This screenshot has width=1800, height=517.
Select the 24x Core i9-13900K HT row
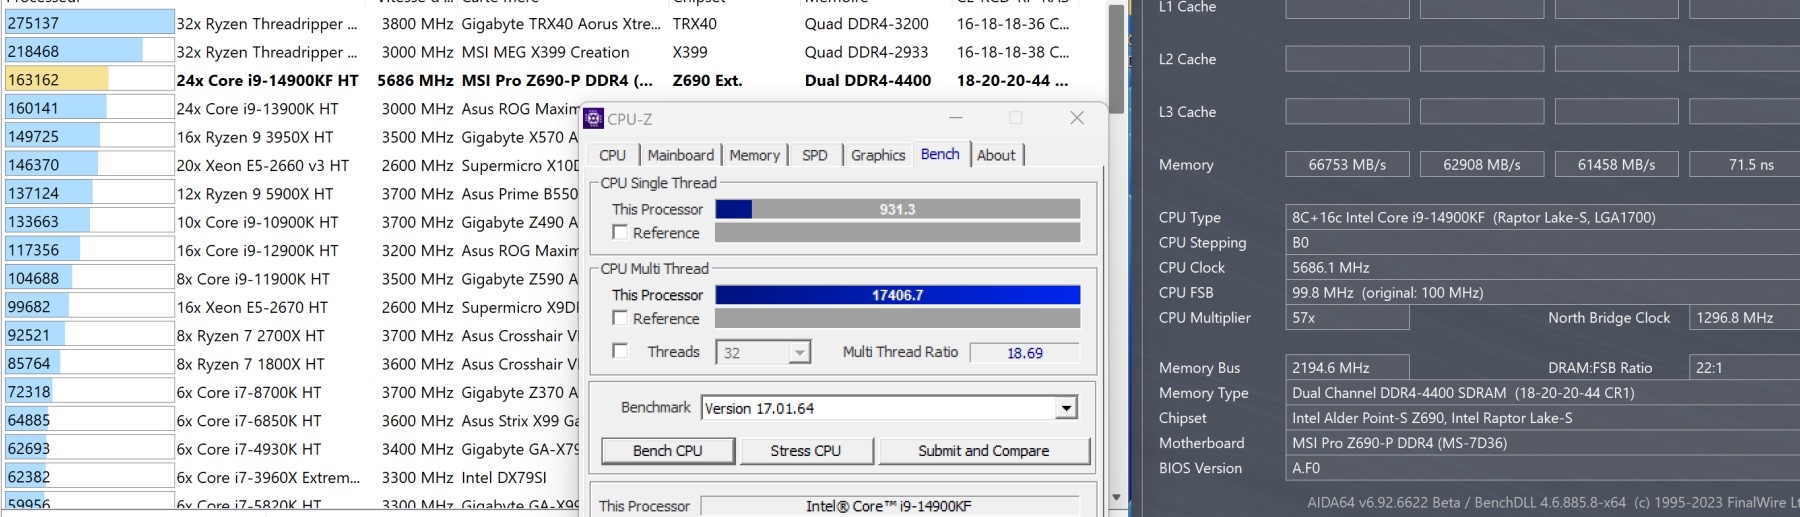292,108
